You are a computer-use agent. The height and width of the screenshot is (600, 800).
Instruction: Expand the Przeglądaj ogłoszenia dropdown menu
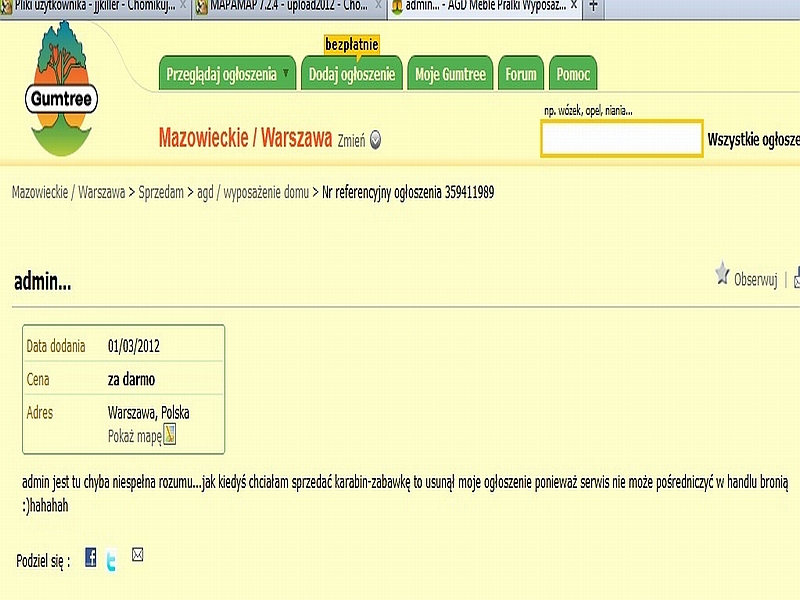click(286, 74)
